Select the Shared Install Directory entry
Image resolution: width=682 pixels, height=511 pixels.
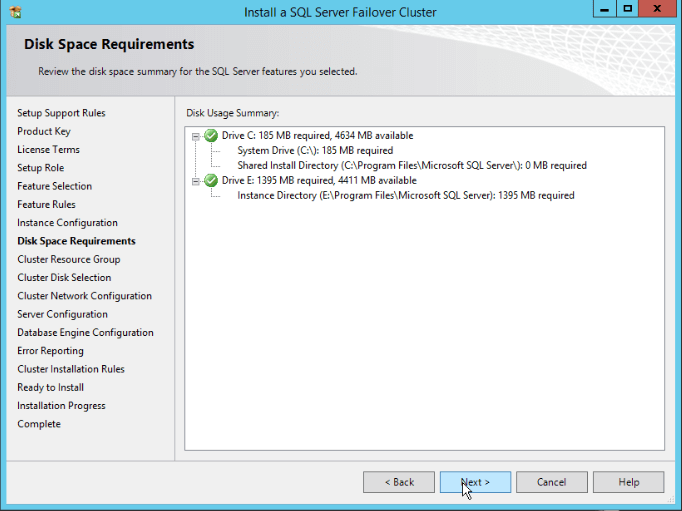[x=411, y=166]
